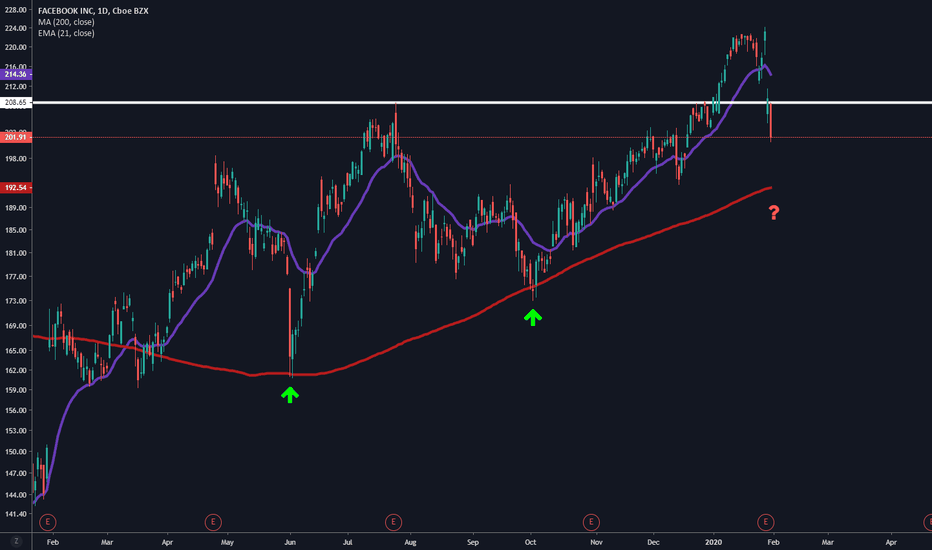The image size is (932, 550).
Task: Click the 162.00 price axis label
Action: coord(16,370)
